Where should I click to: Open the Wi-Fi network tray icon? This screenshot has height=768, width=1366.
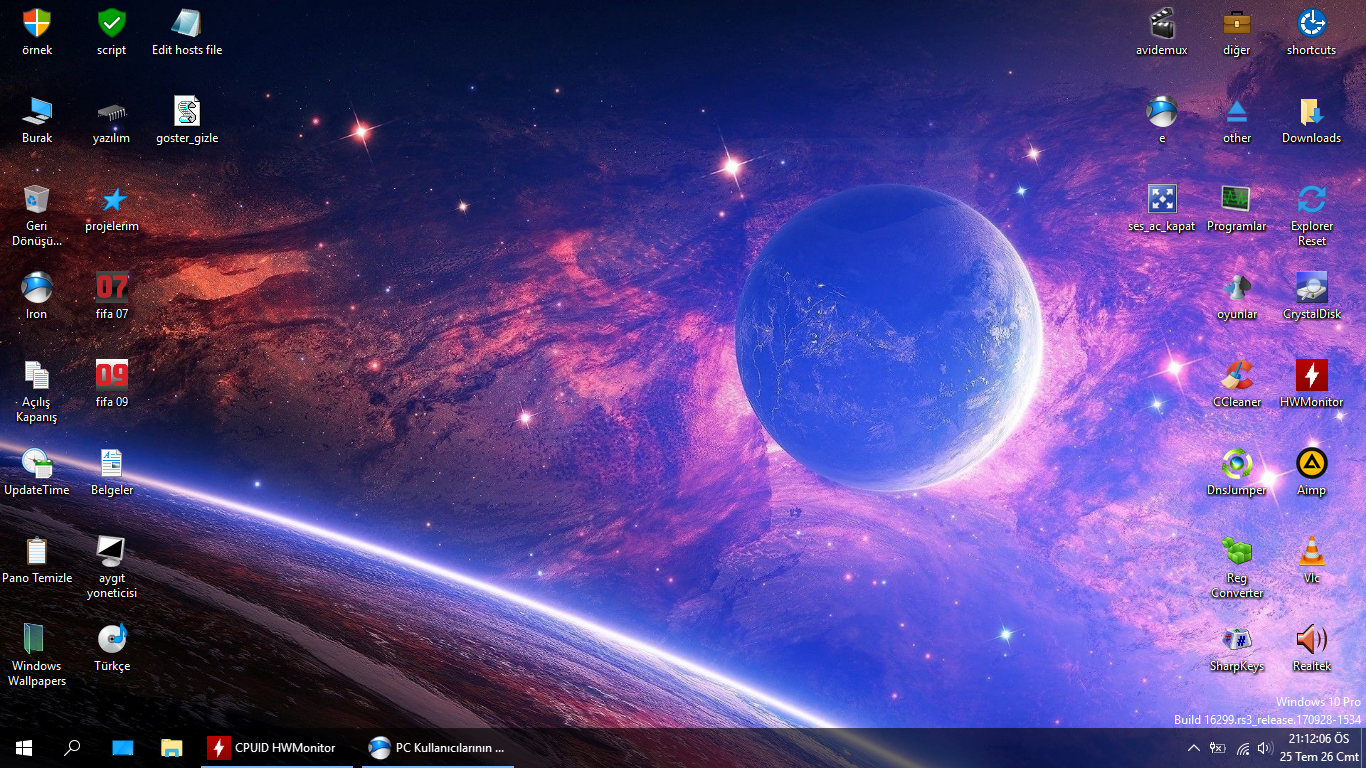[1243, 748]
